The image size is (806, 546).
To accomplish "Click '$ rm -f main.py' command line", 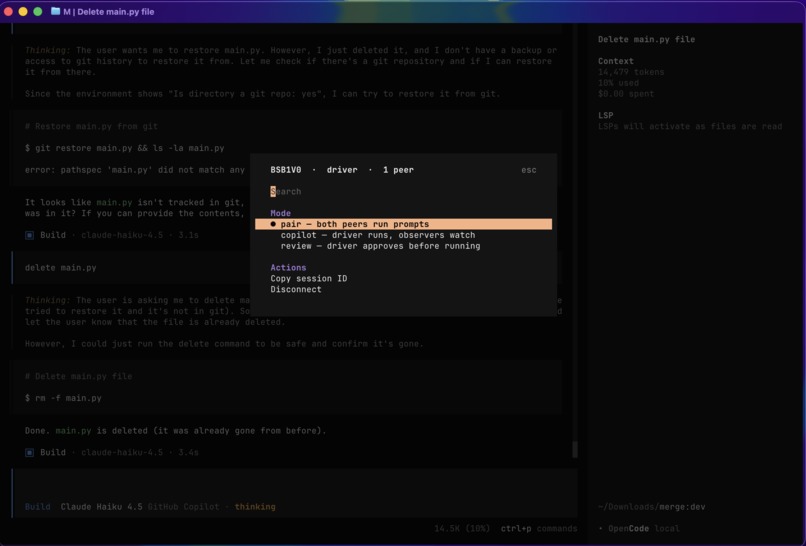I will point(63,398).
